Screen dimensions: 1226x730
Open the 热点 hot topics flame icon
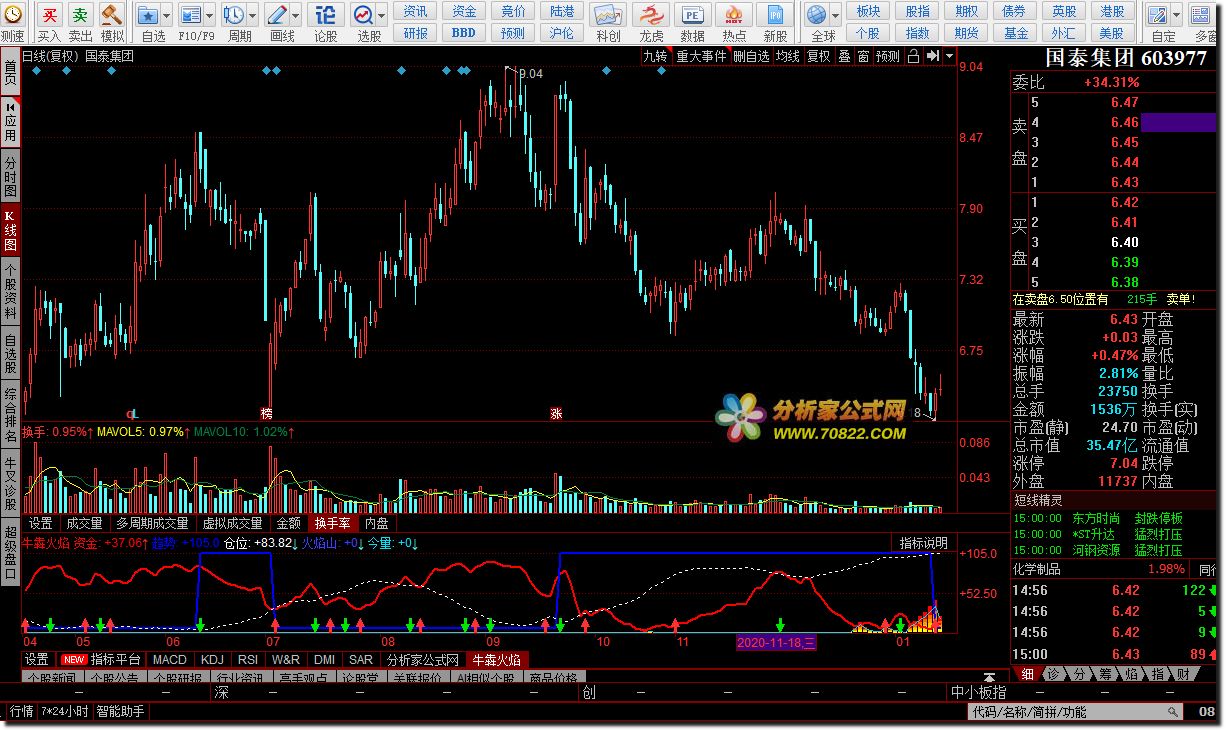tap(733, 15)
